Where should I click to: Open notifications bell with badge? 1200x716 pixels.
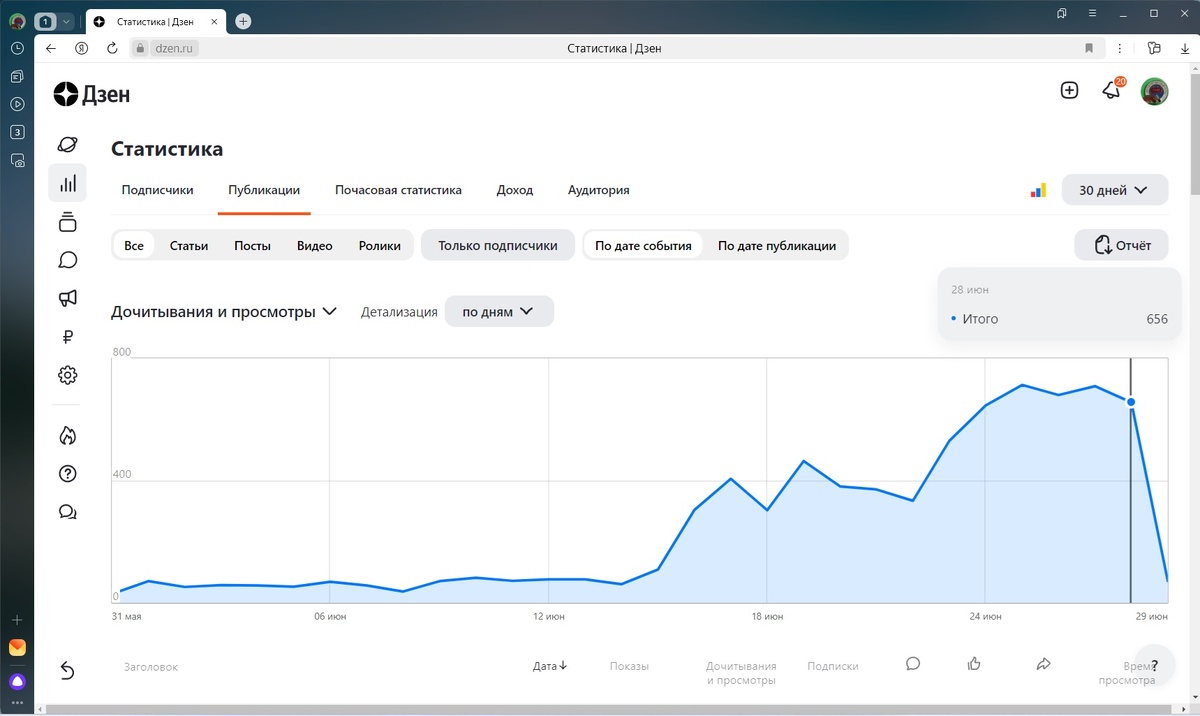pos(1111,90)
